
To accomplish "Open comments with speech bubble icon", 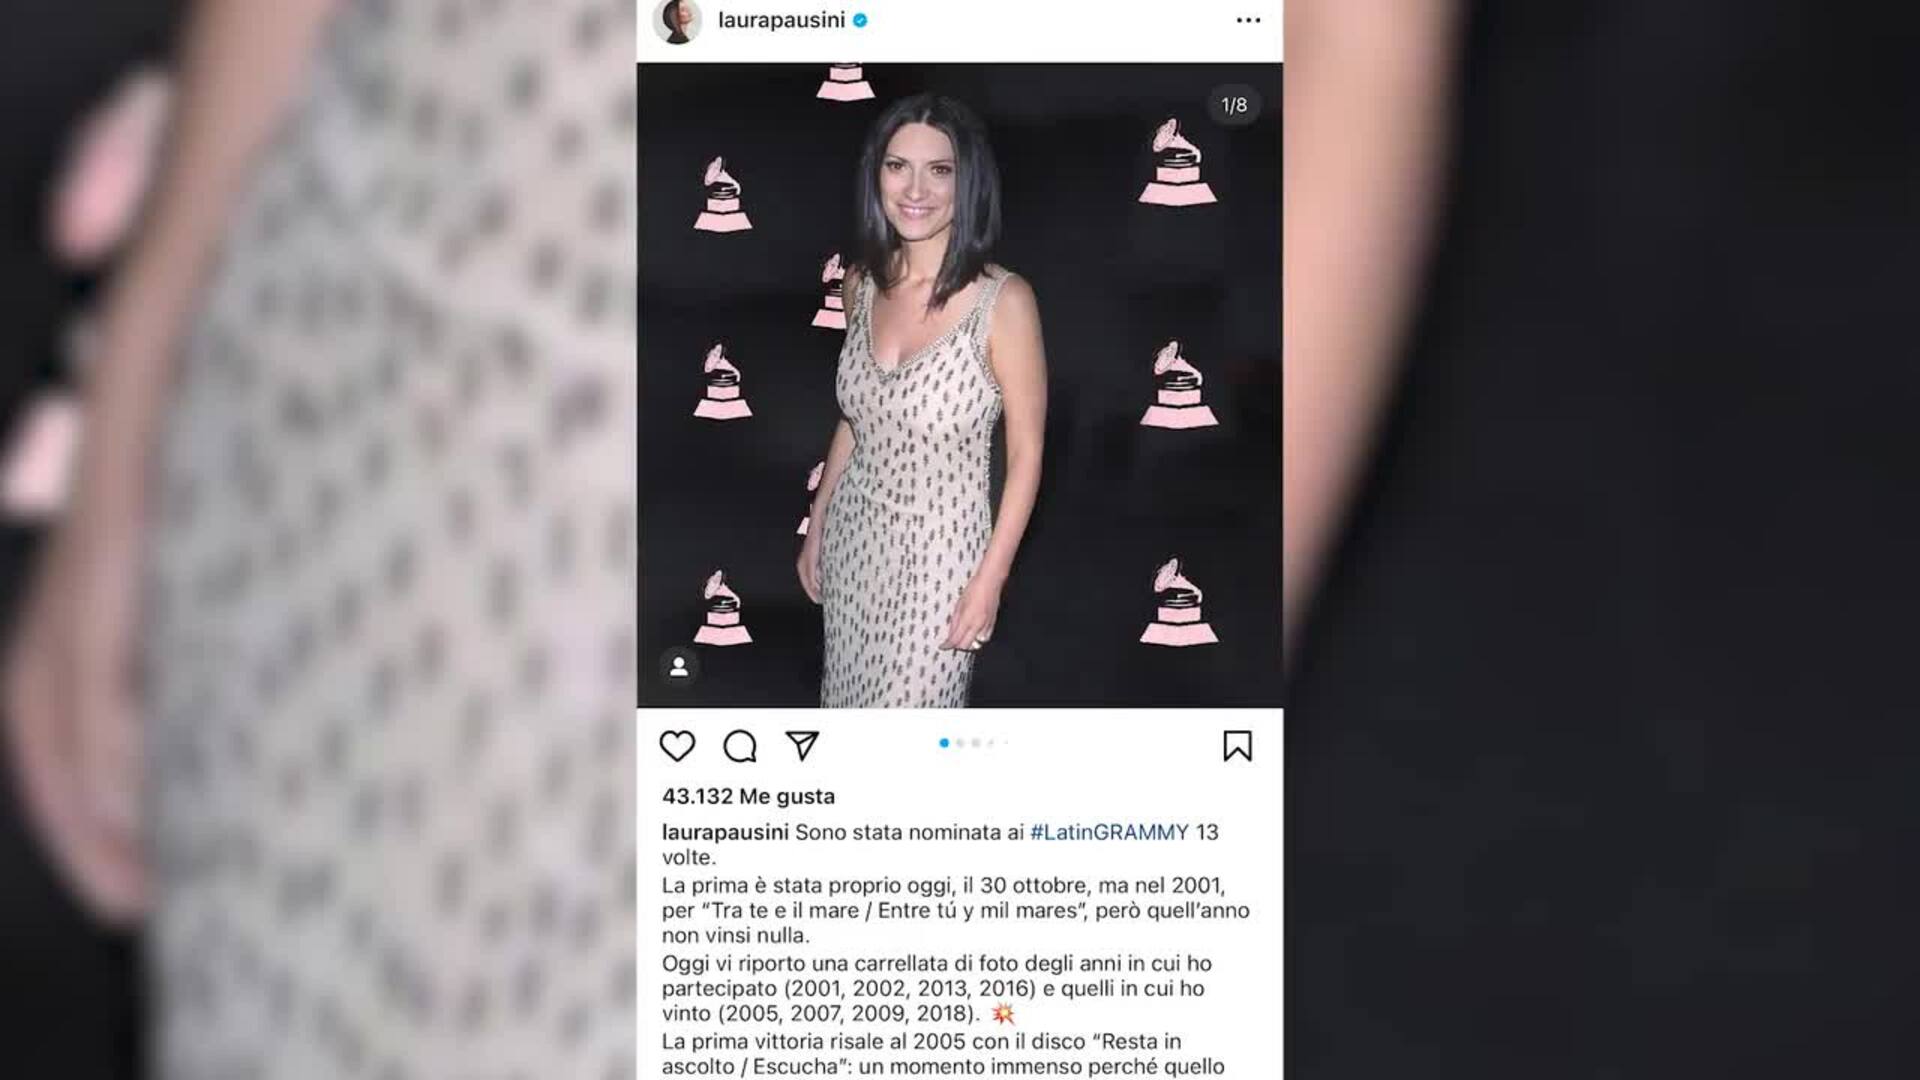I will 740,746.
